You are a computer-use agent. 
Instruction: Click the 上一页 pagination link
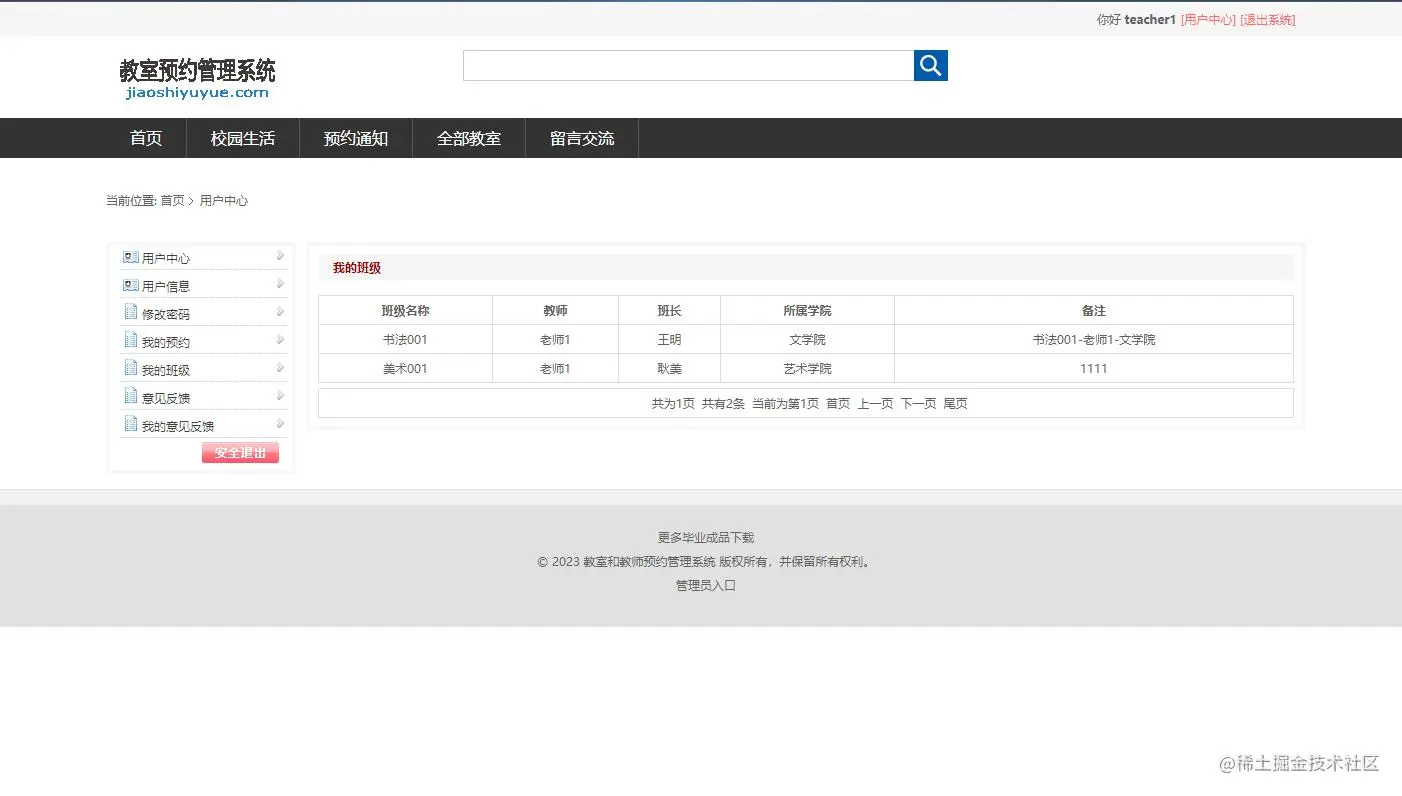point(875,403)
